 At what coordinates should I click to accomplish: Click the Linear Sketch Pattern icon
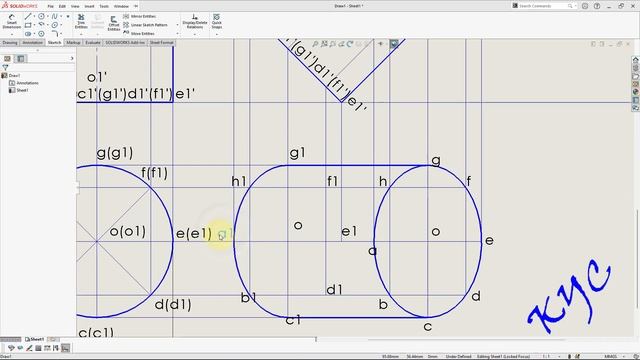(126, 25)
